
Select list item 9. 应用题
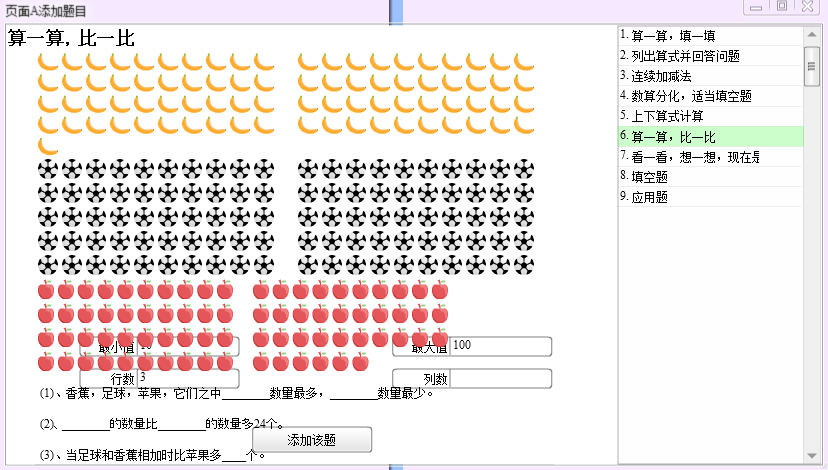711,197
